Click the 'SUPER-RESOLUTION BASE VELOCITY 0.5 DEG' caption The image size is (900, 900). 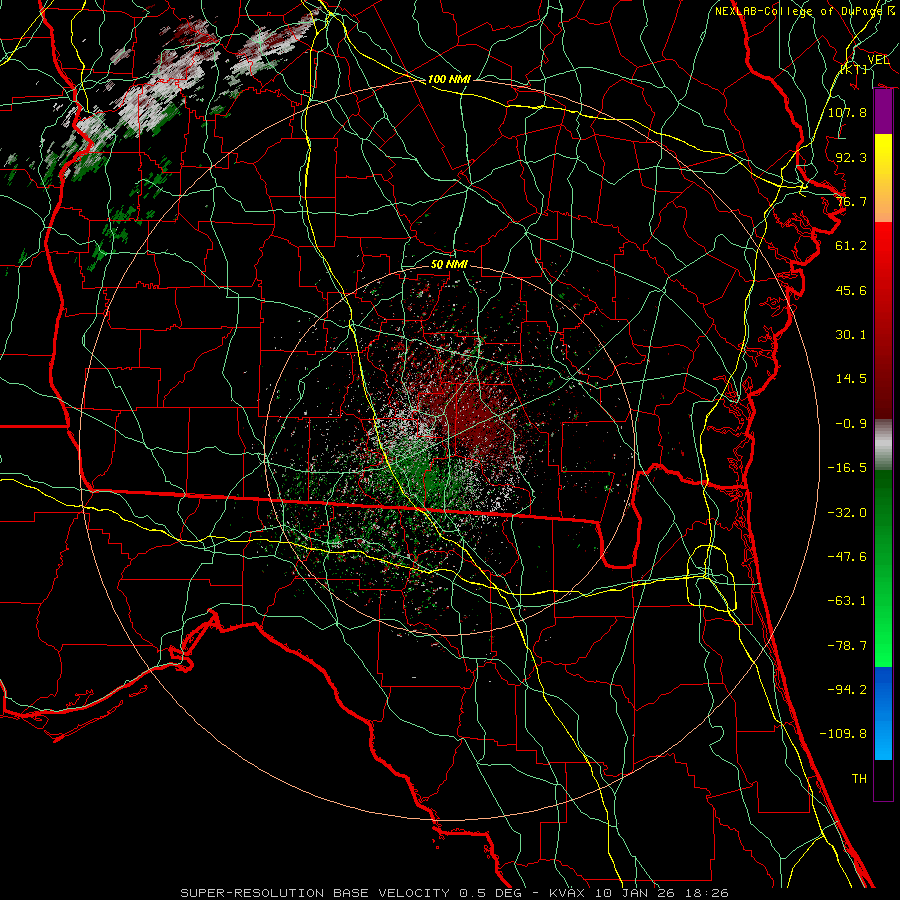[x=351, y=893]
